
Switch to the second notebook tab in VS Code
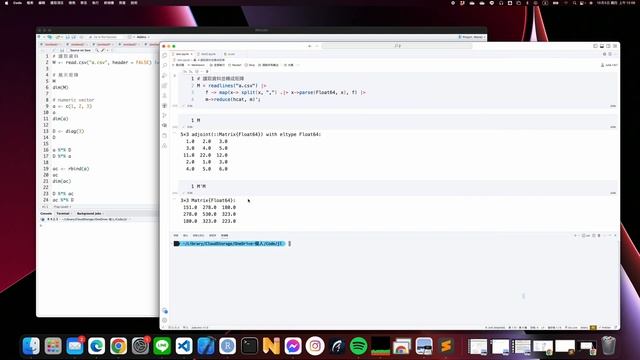click(208, 54)
